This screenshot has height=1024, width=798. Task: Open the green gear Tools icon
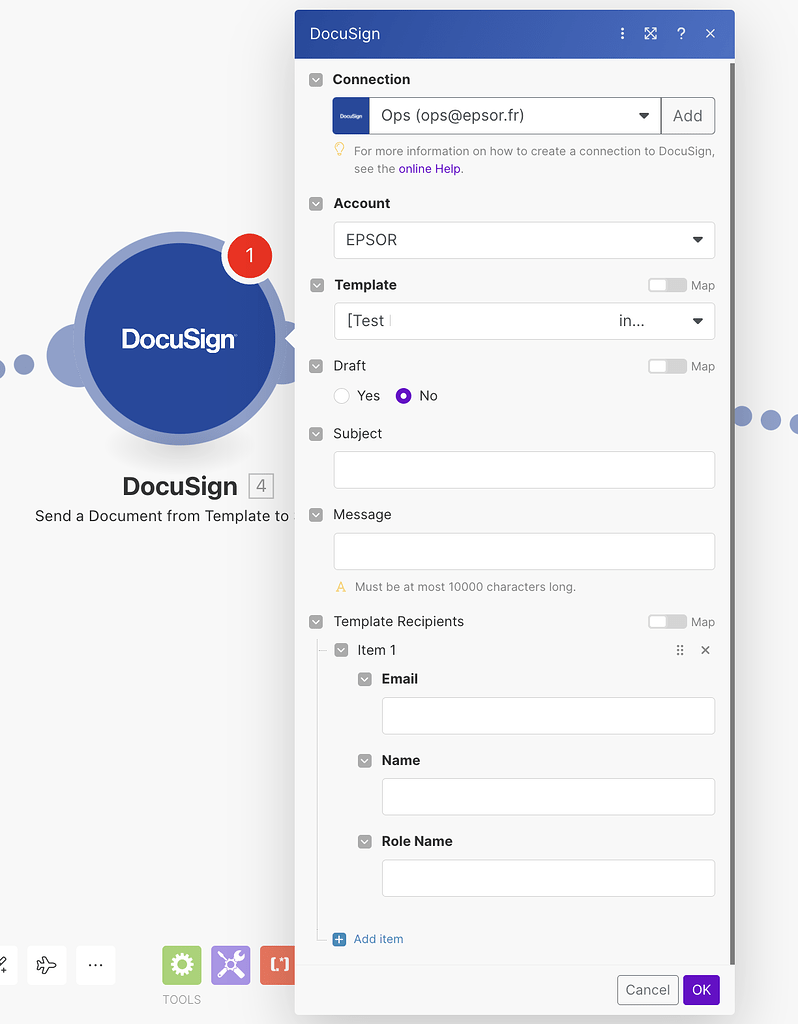(x=182, y=965)
